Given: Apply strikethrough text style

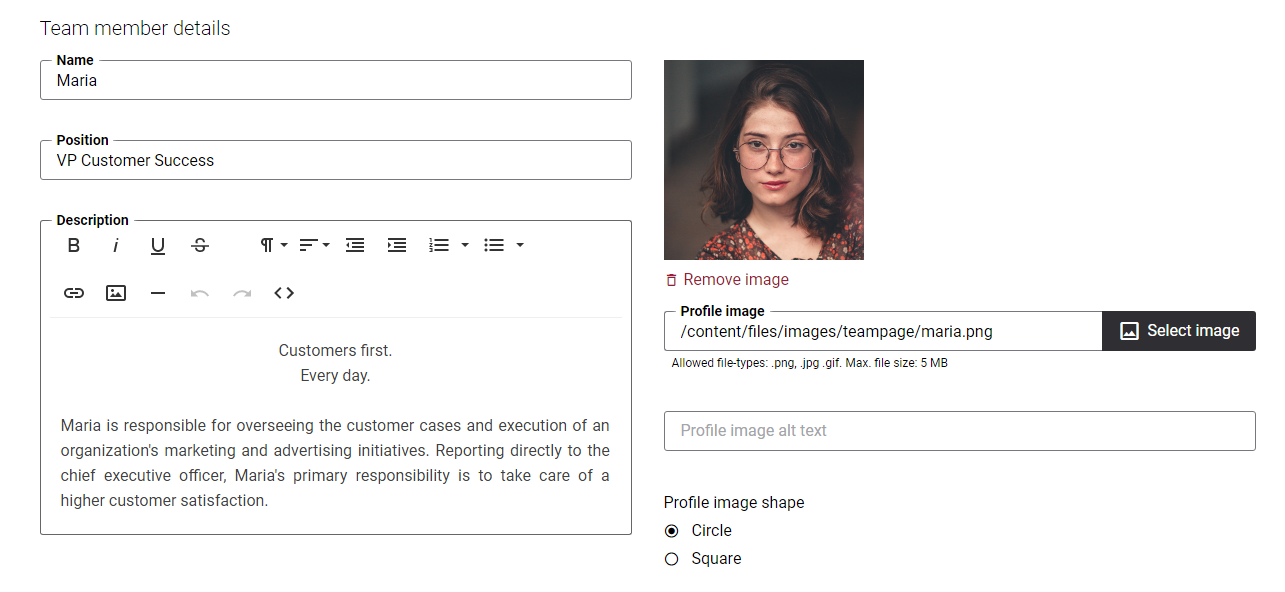Looking at the screenshot, I should tap(200, 245).
